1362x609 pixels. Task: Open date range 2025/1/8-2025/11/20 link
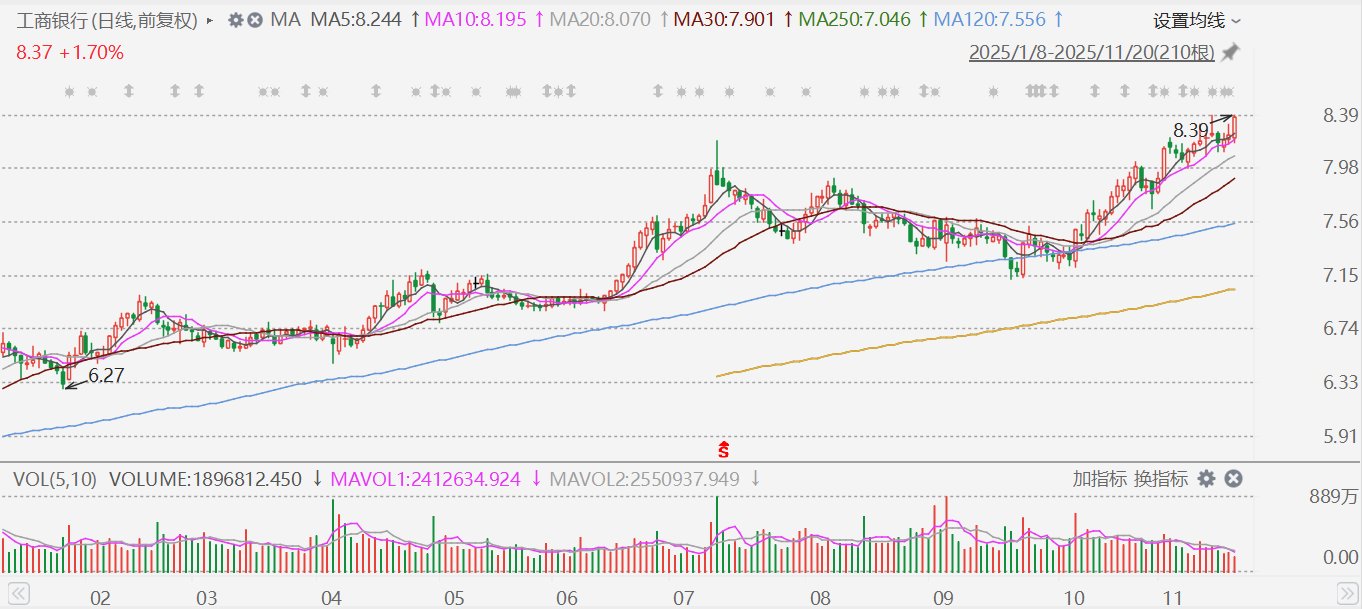tap(1092, 51)
